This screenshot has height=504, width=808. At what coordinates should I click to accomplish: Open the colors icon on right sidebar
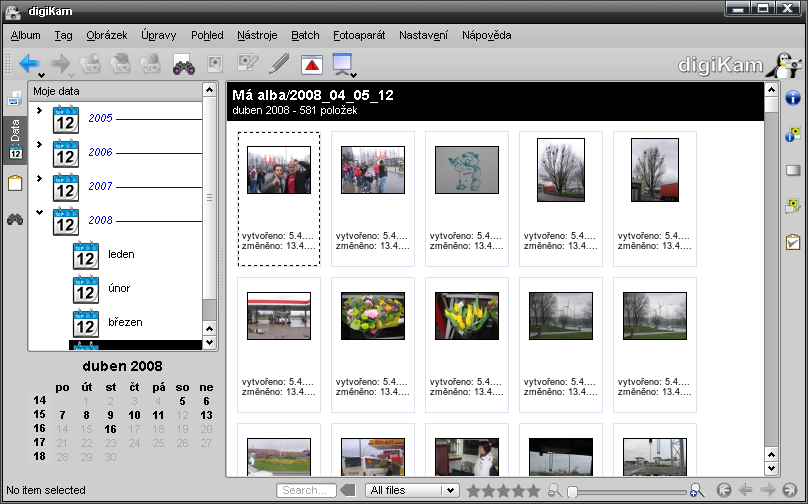[x=793, y=170]
